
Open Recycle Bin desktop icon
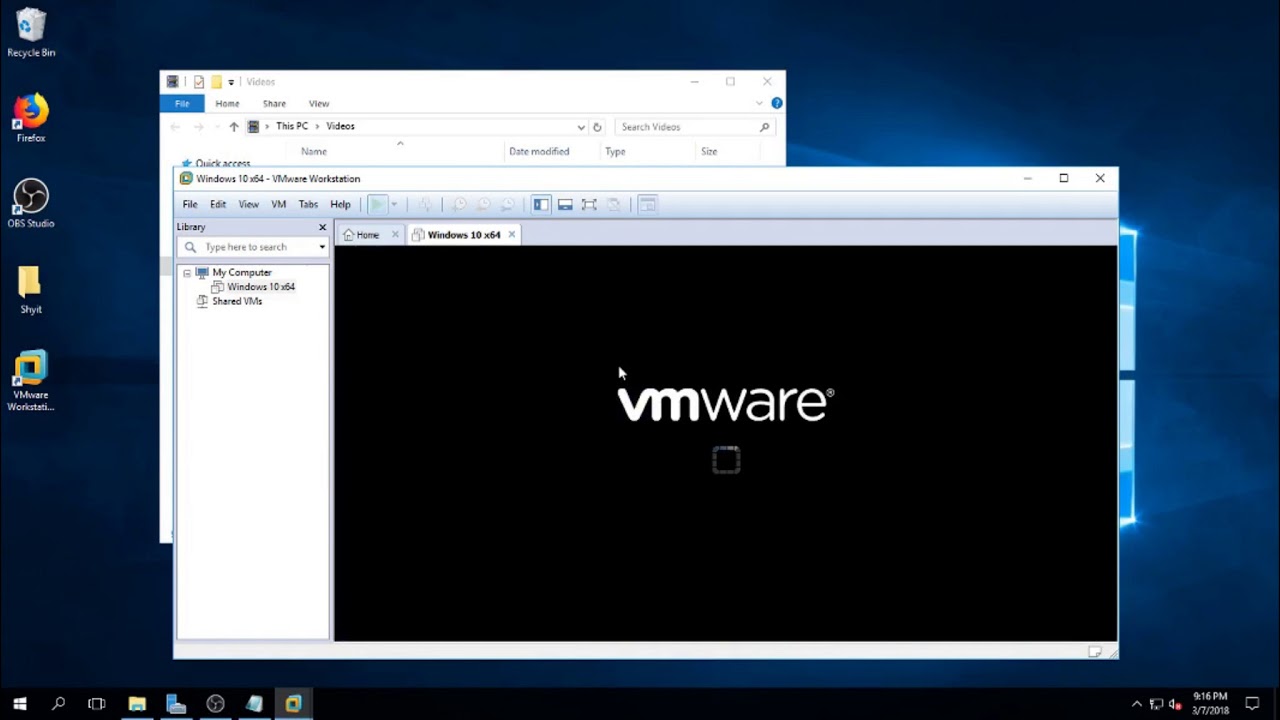31,33
